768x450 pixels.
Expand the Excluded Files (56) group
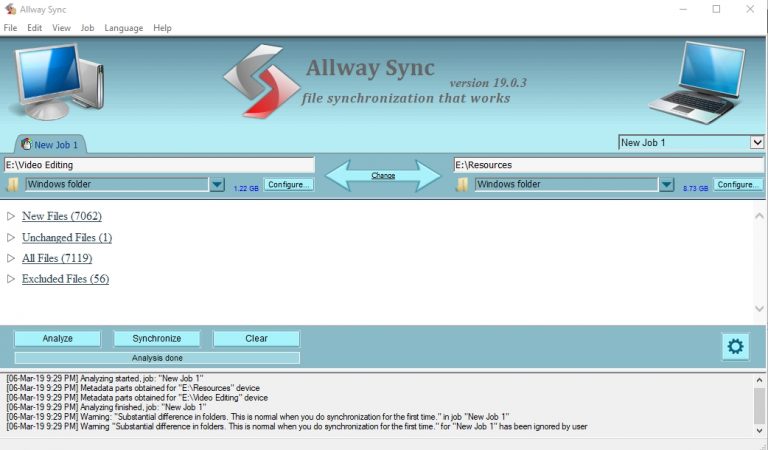pyautogui.click(x=11, y=280)
